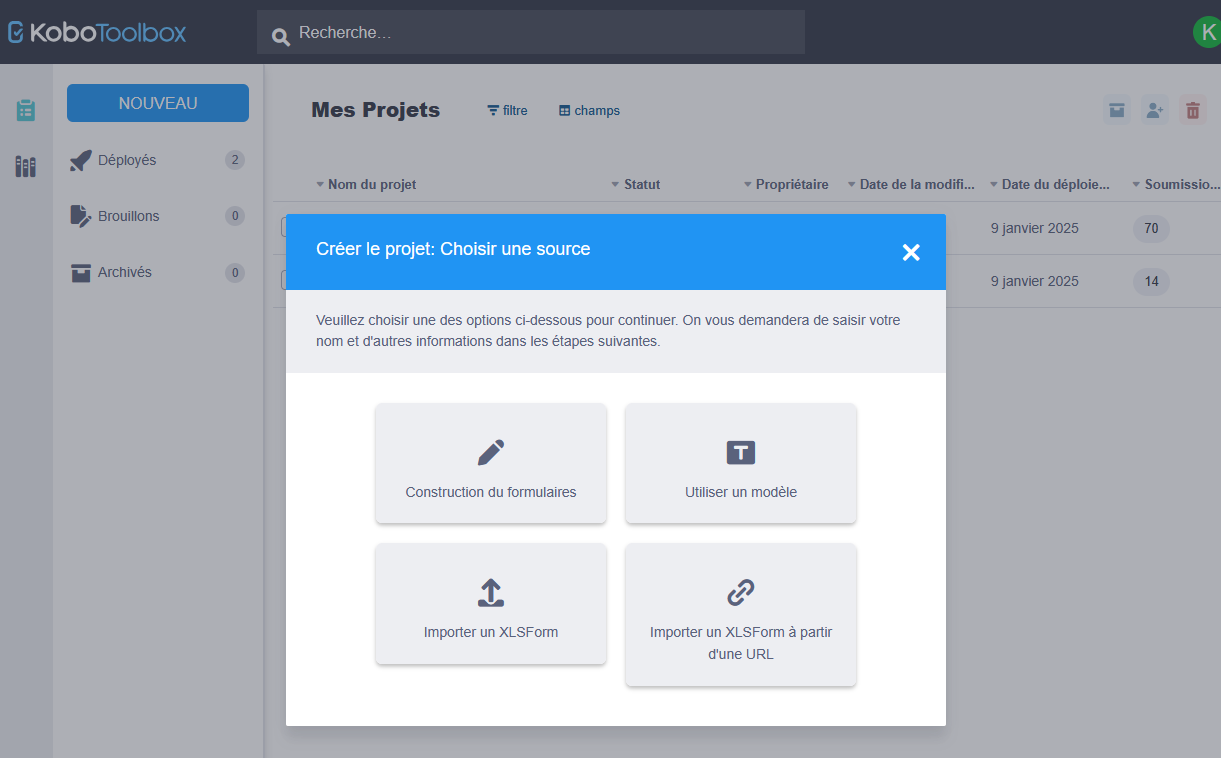Open the user account avatar menu
This screenshot has height=758, width=1221.
click(1207, 32)
